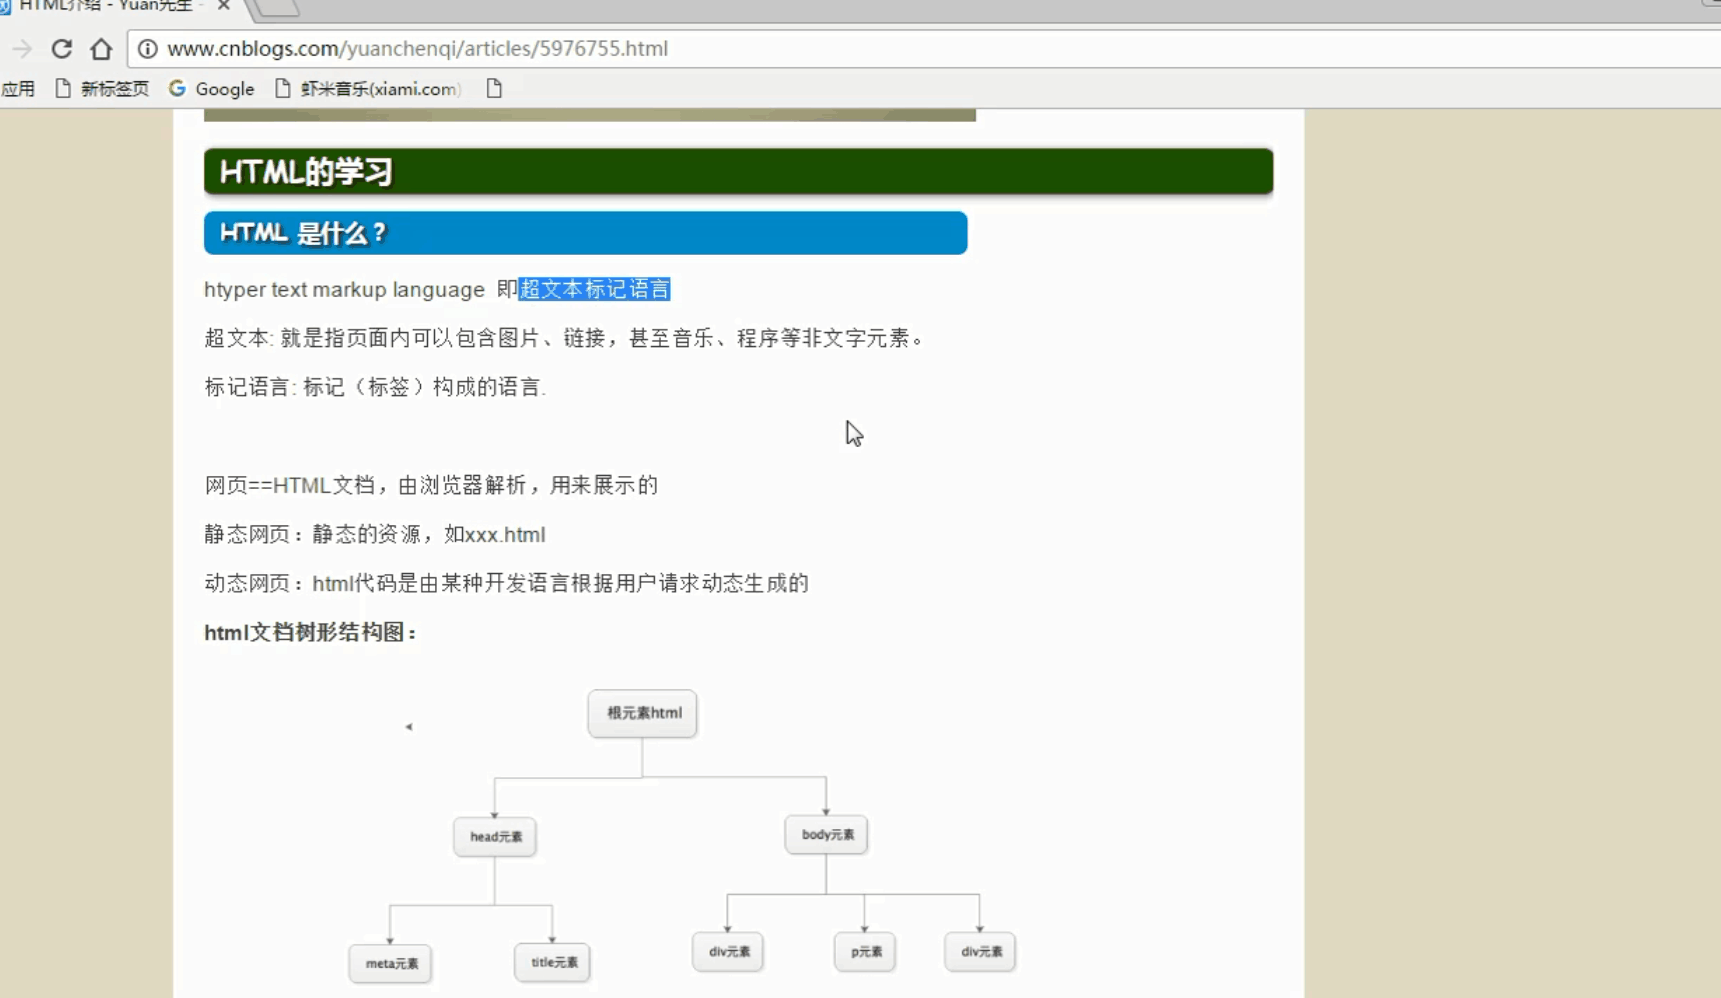Click the horizontal scrollbar above HTML的学习 heading

pyautogui.click(x=590, y=114)
